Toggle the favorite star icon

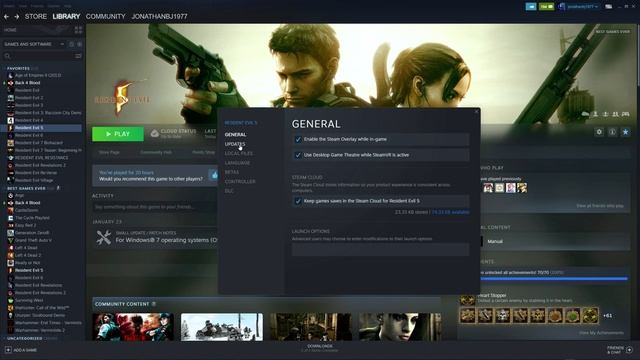tap(625, 132)
